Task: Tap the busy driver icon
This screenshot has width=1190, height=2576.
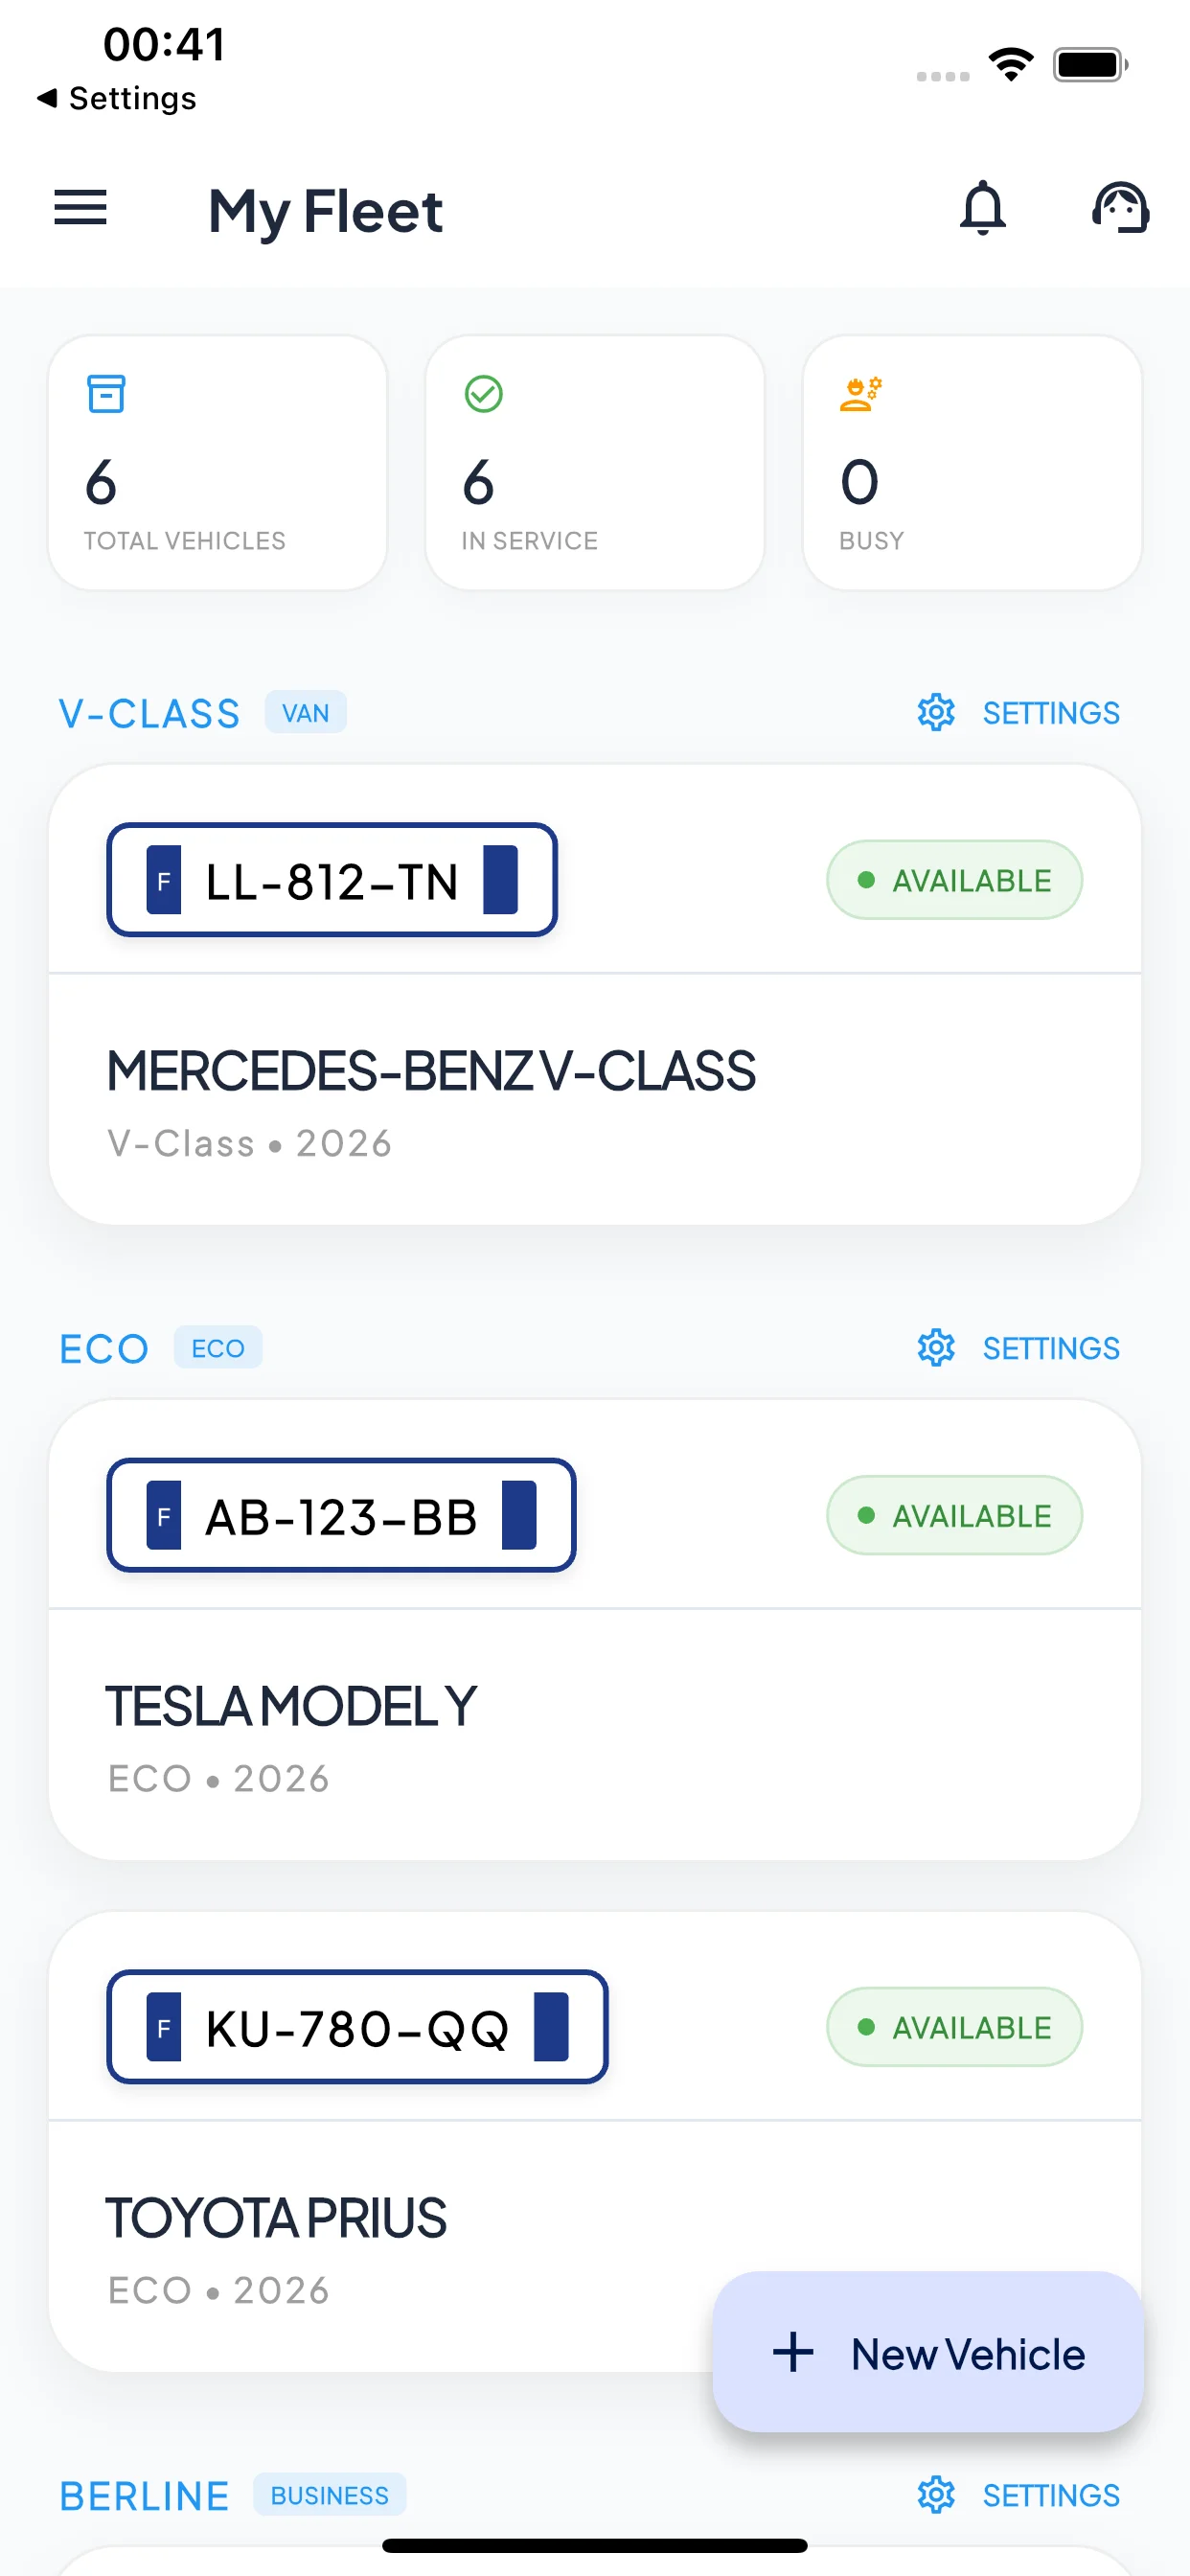Action: 860,394
